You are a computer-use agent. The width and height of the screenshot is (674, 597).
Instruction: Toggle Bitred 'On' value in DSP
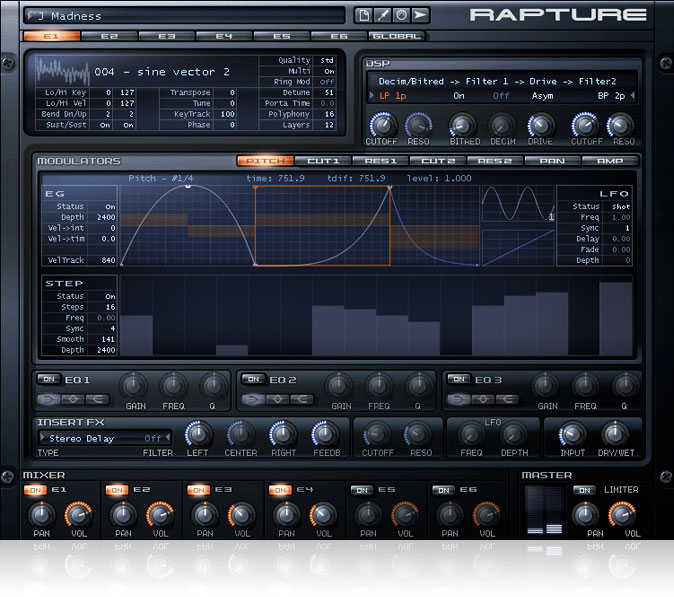[459, 96]
